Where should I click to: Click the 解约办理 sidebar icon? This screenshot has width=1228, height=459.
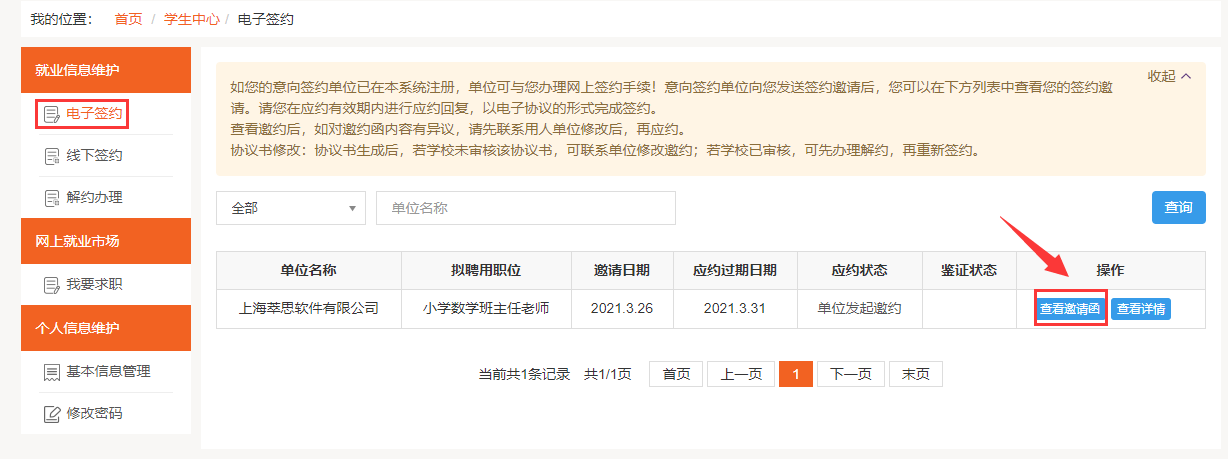[52, 198]
